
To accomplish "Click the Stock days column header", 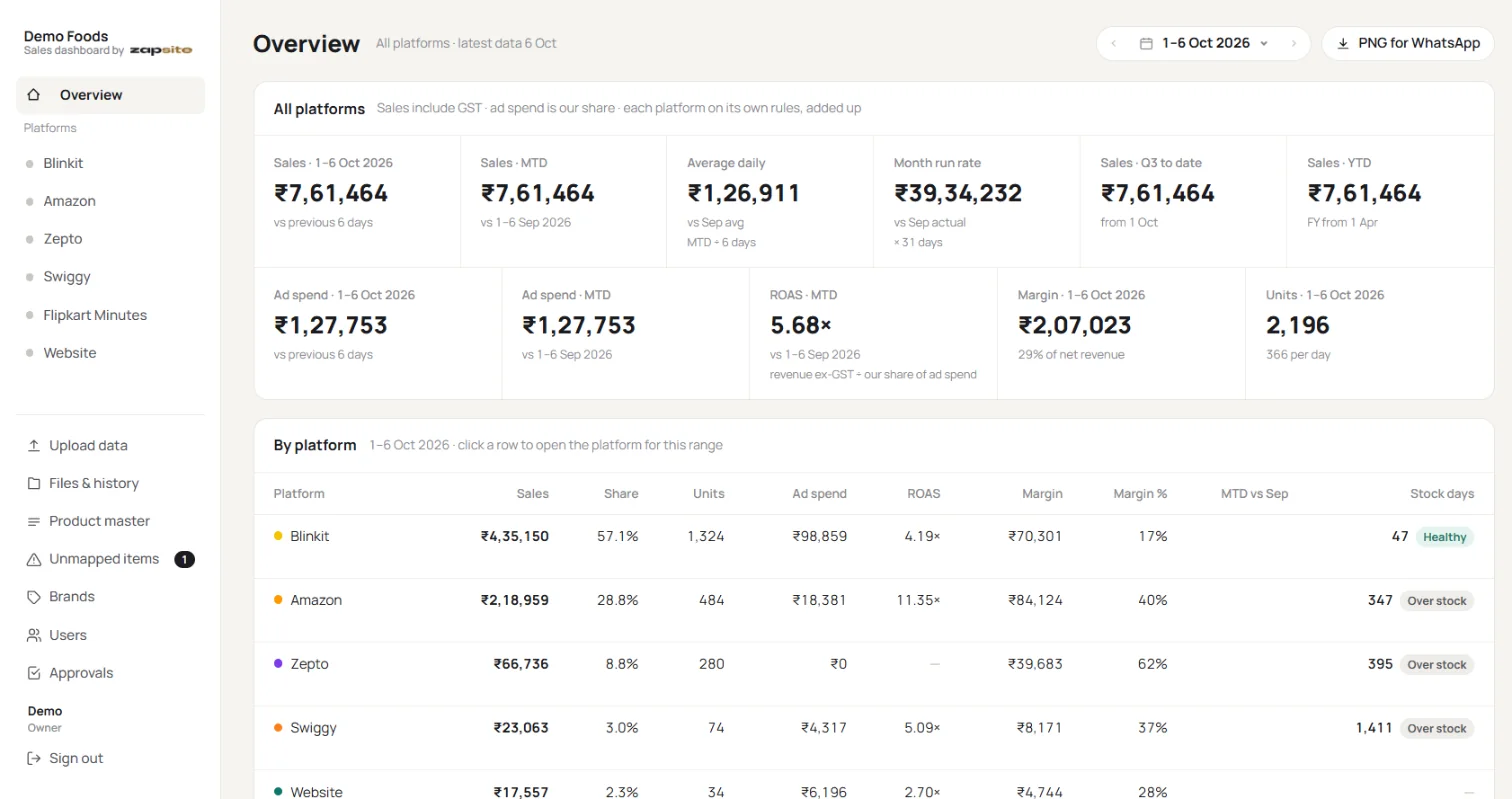I will click(1442, 494).
